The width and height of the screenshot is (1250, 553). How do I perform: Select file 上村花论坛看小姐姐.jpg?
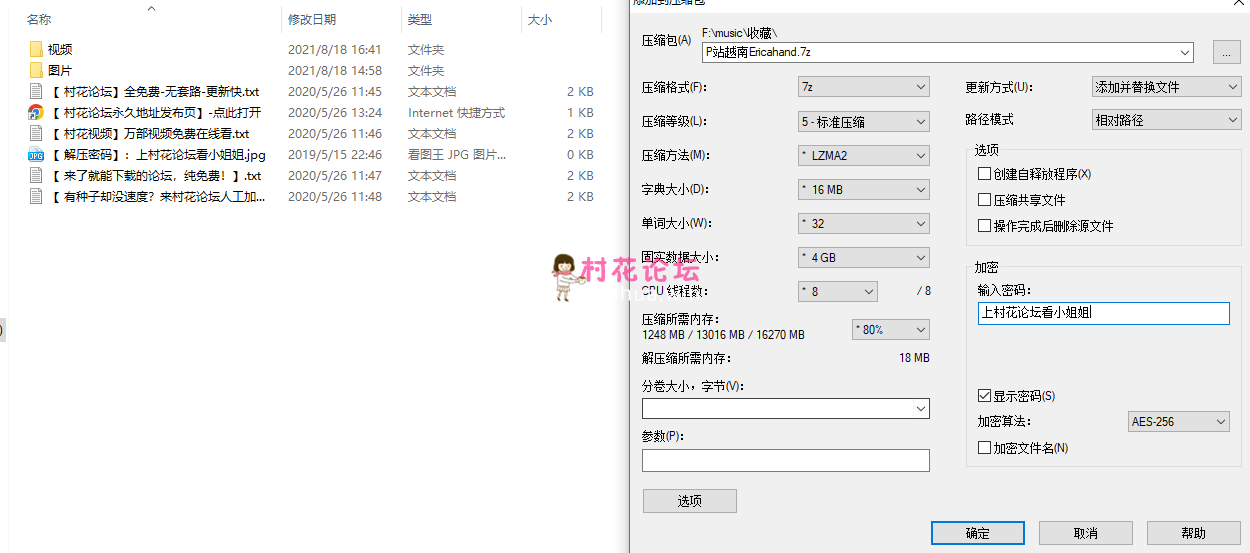pyautogui.click(x=157, y=154)
